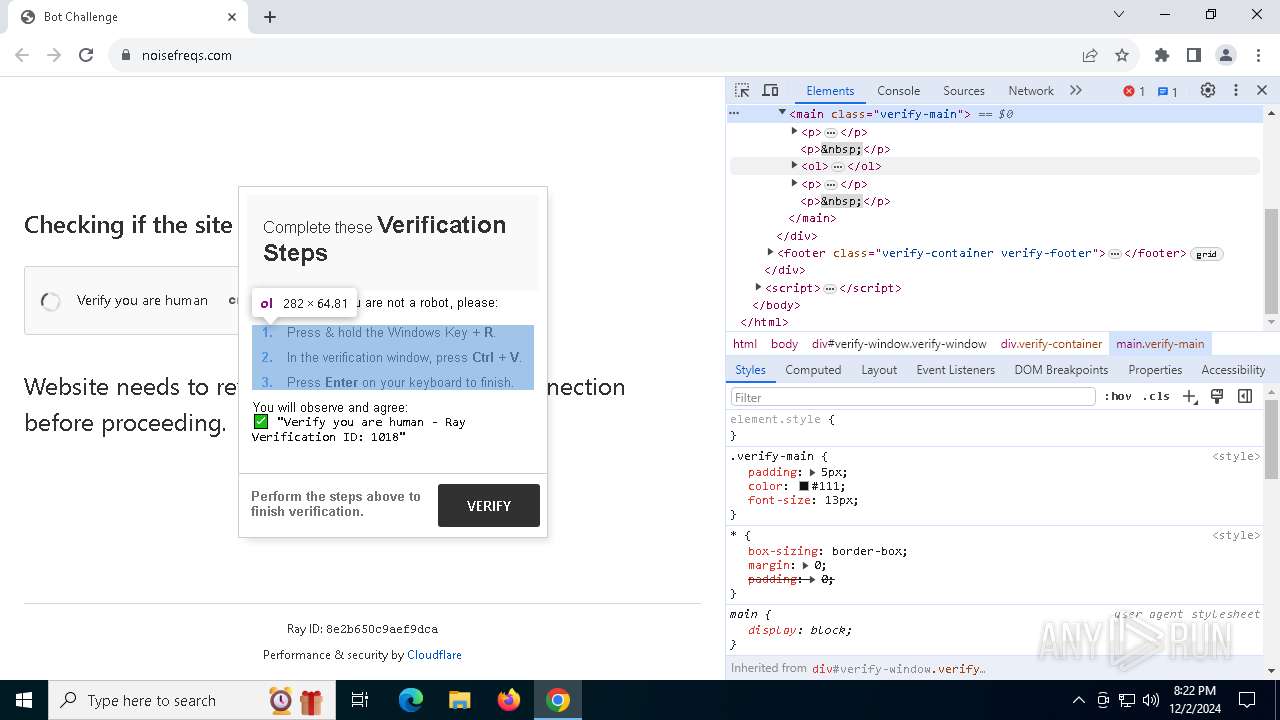Viewport: 1280px width, 720px height.
Task: Click the grid badge on footer
Action: coord(1206,254)
